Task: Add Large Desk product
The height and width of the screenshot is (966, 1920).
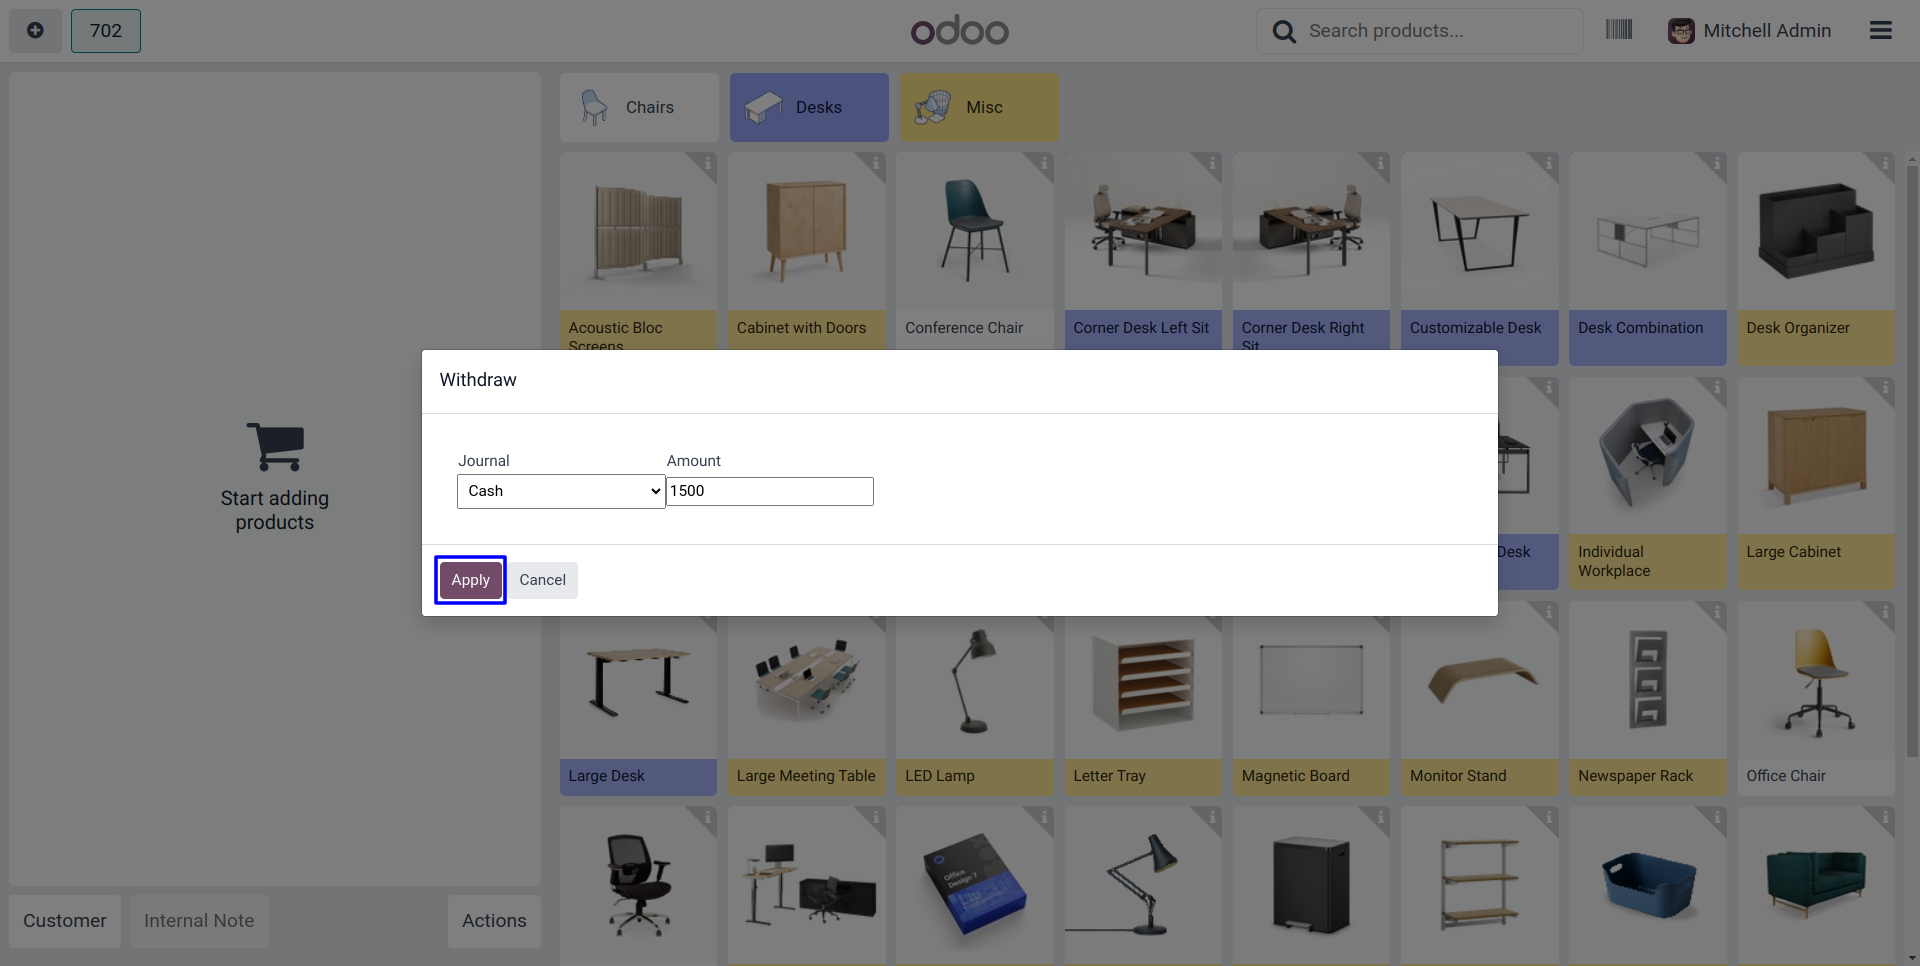Action: click(638, 706)
